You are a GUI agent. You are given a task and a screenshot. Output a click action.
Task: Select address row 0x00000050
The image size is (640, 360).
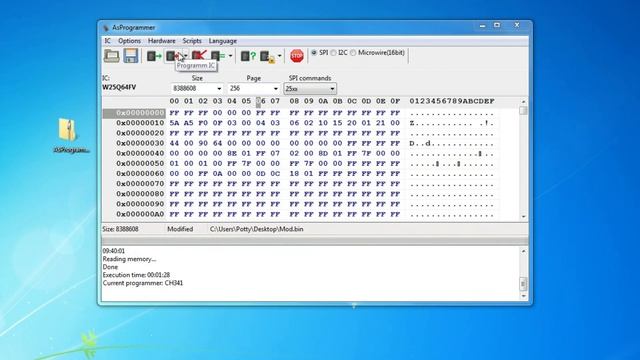click(140, 163)
